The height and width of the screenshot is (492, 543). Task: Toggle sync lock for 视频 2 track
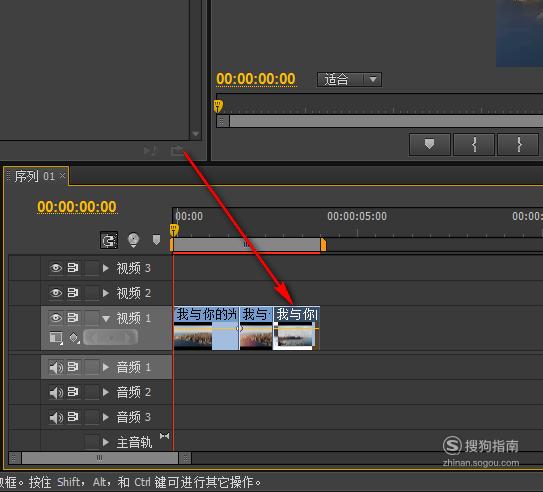73,293
